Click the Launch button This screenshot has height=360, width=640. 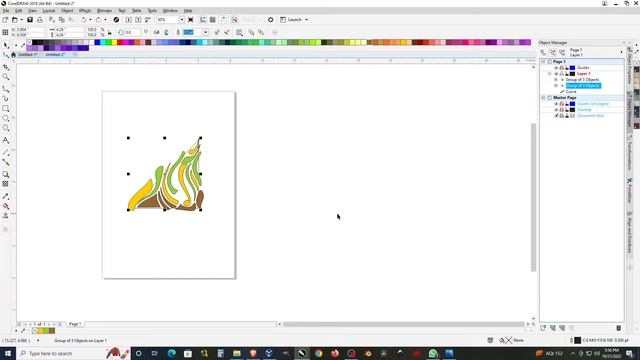click(x=291, y=20)
